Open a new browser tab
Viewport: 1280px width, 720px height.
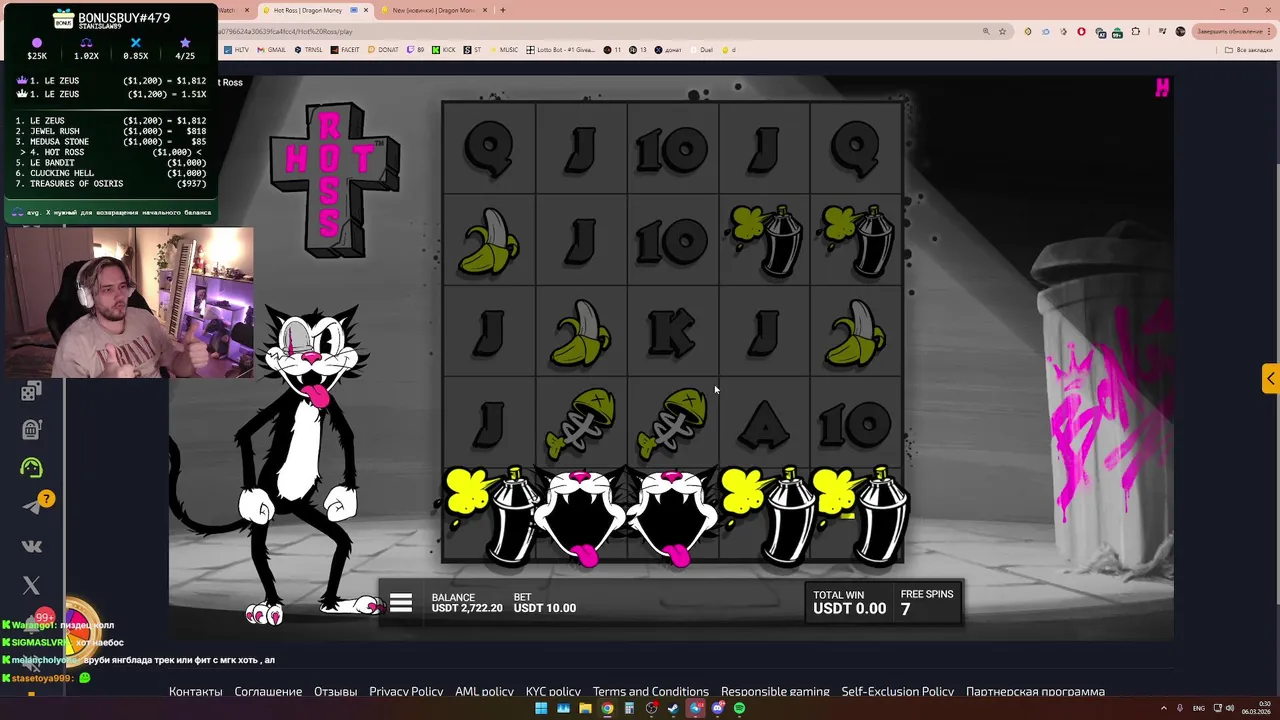point(502,10)
